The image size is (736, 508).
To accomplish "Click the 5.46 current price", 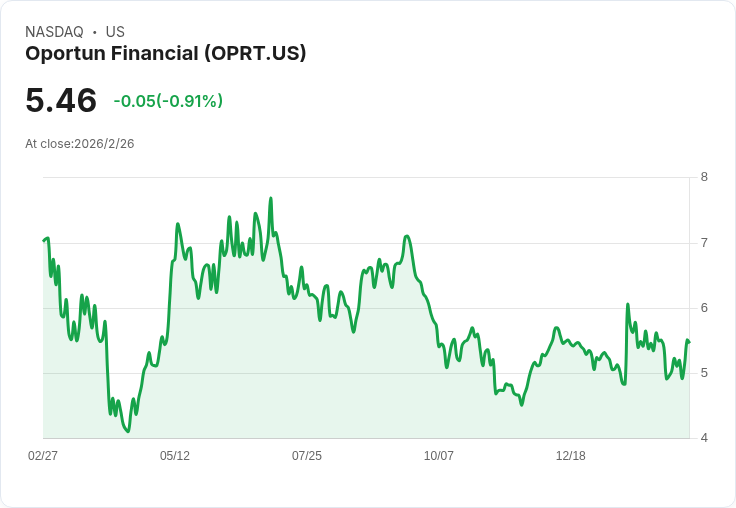I will pos(61,100).
